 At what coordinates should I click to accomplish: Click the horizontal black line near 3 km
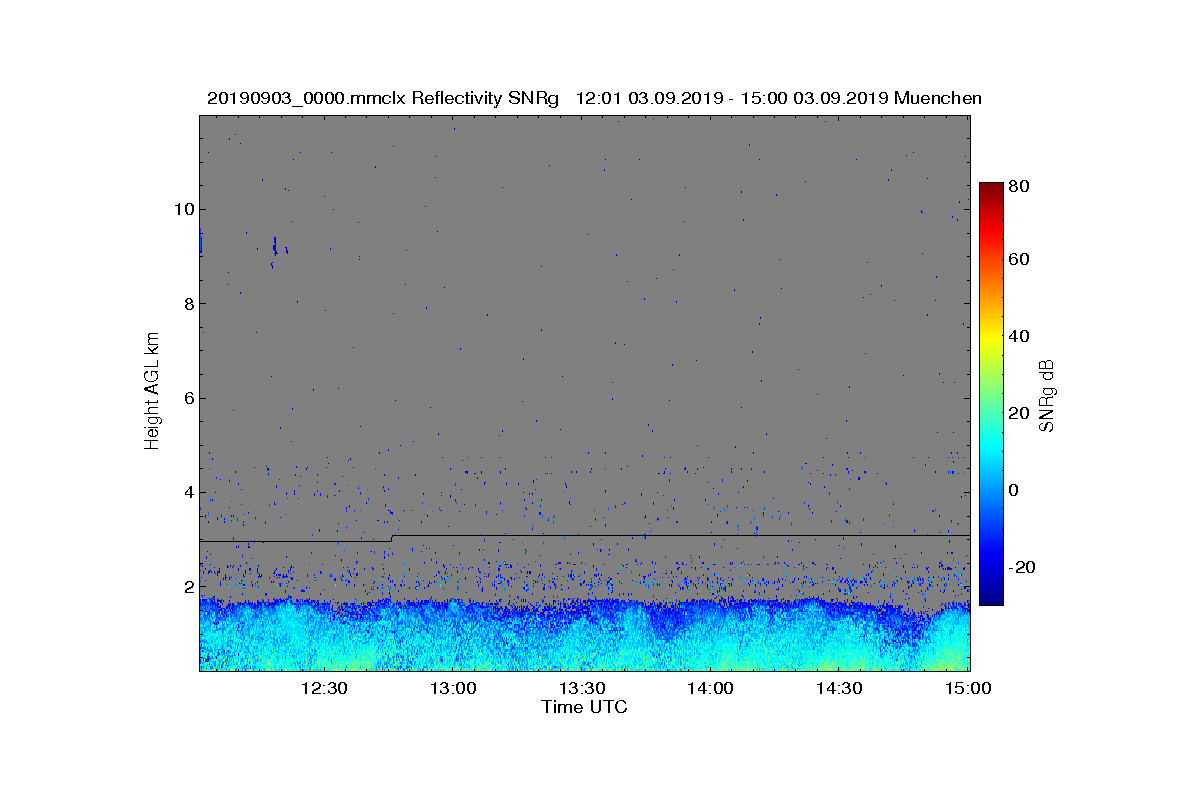point(585,537)
